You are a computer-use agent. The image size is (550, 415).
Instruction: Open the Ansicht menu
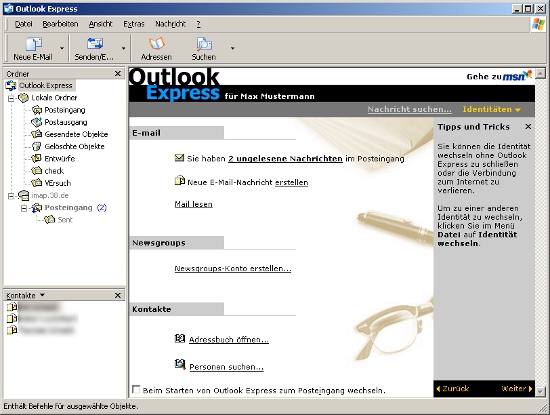101,24
